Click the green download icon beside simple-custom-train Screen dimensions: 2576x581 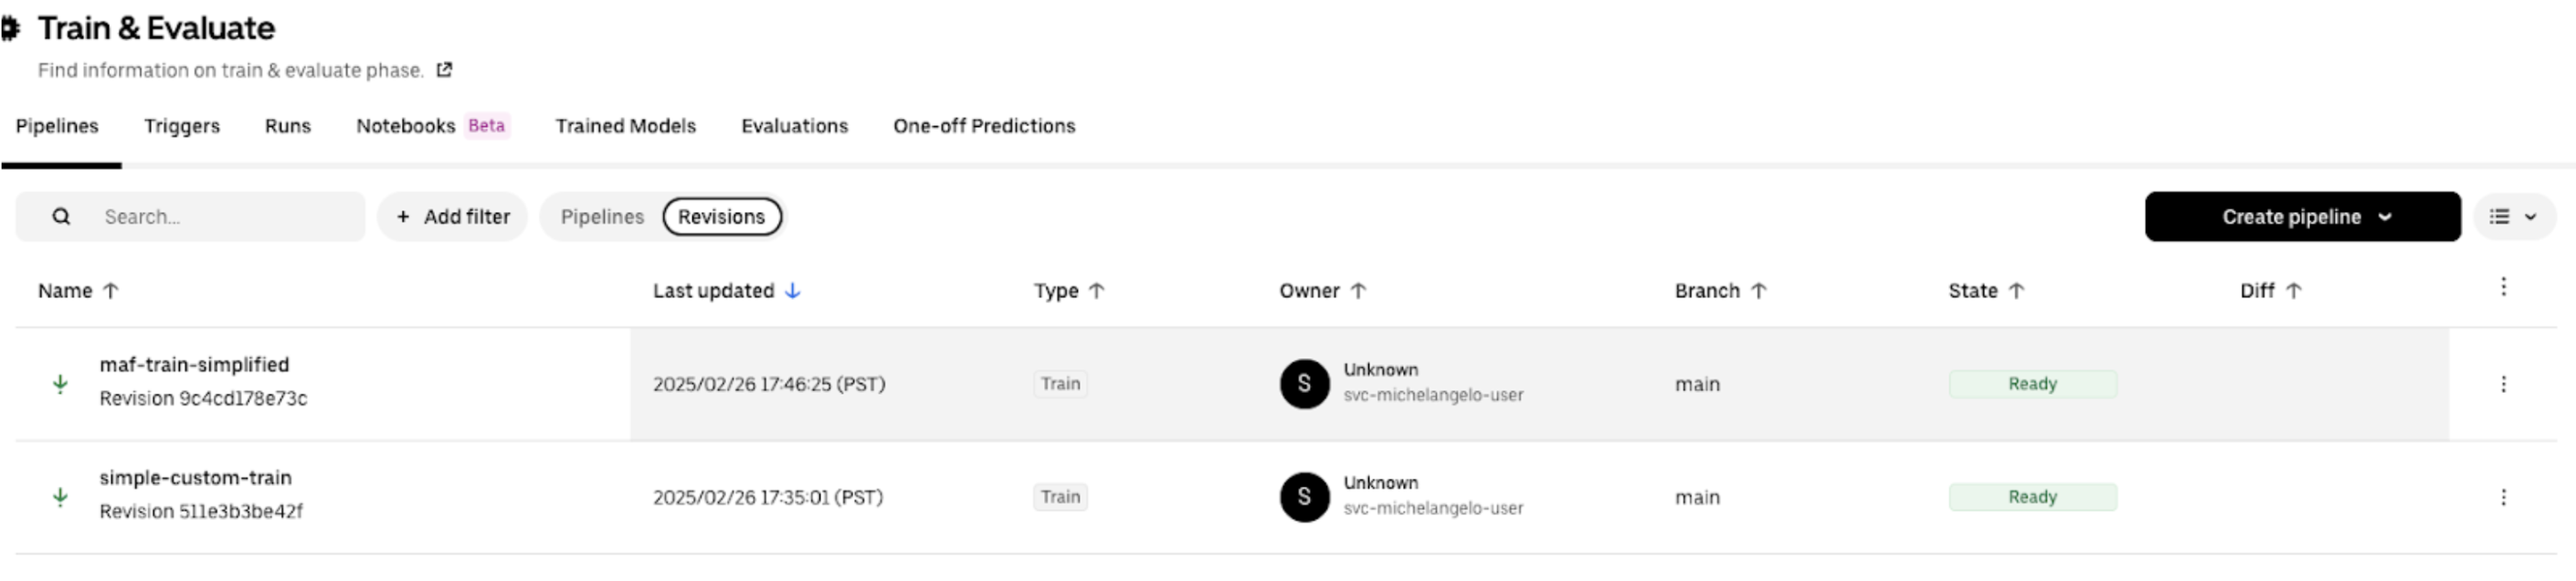[61, 497]
